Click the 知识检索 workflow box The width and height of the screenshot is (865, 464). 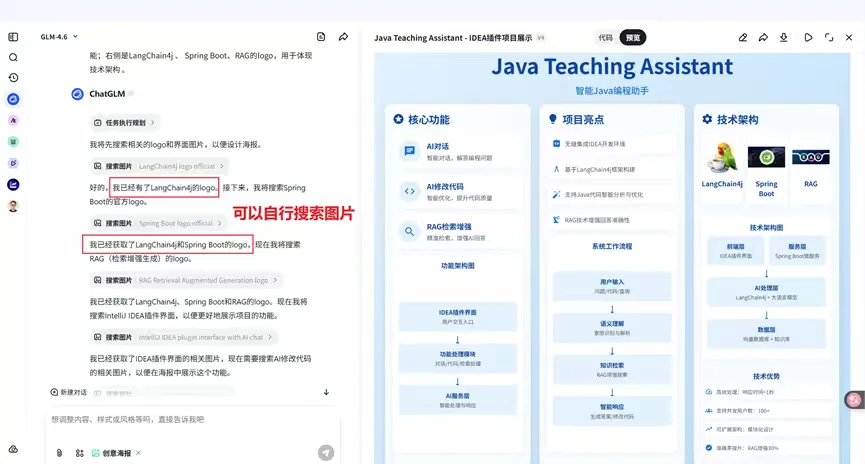point(612,370)
